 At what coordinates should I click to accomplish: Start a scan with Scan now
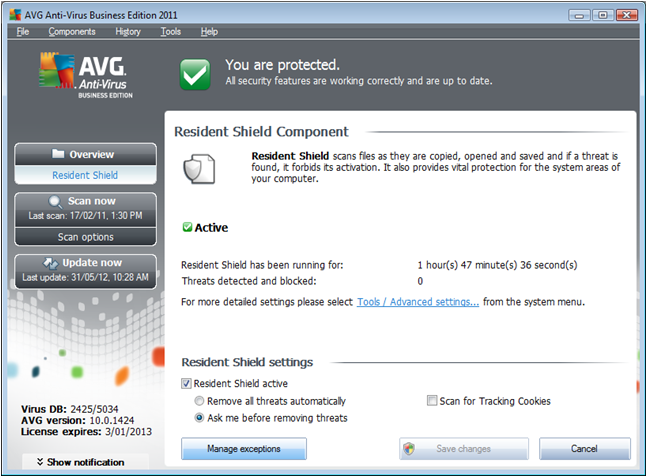85,209
